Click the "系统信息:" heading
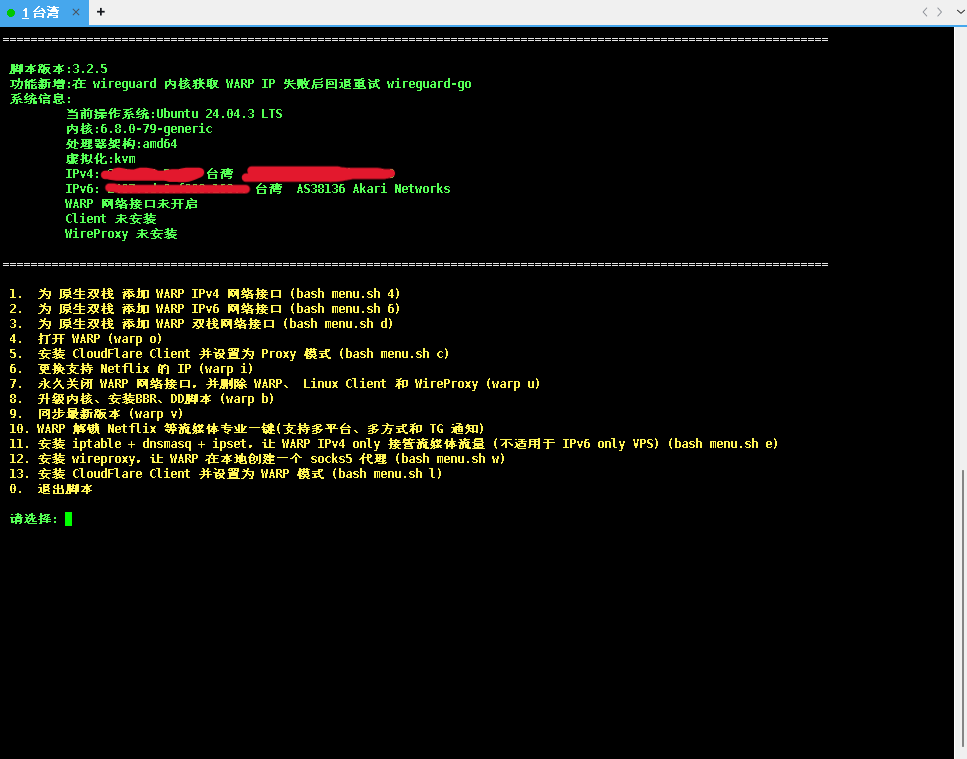Image resolution: width=967 pixels, height=759 pixels. click(41, 99)
